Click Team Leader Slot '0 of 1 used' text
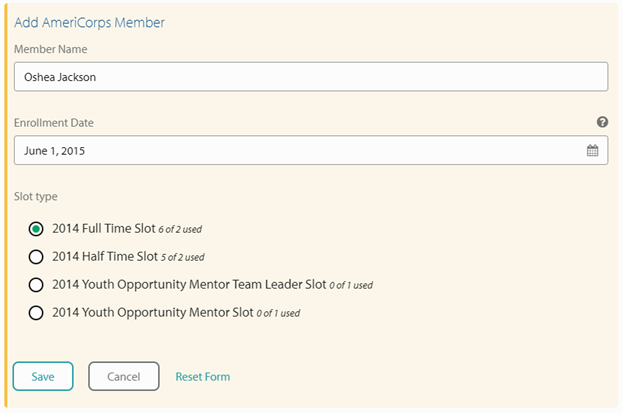Image resolution: width=623 pixels, height=413 pixels. [350, 286]
